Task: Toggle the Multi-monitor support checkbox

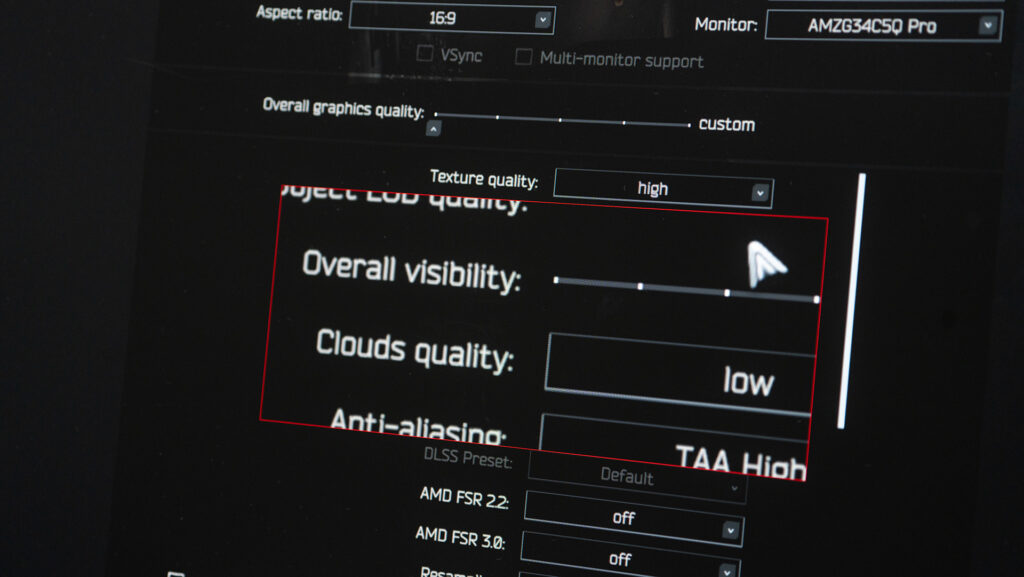Action: [x=523, y=57]
